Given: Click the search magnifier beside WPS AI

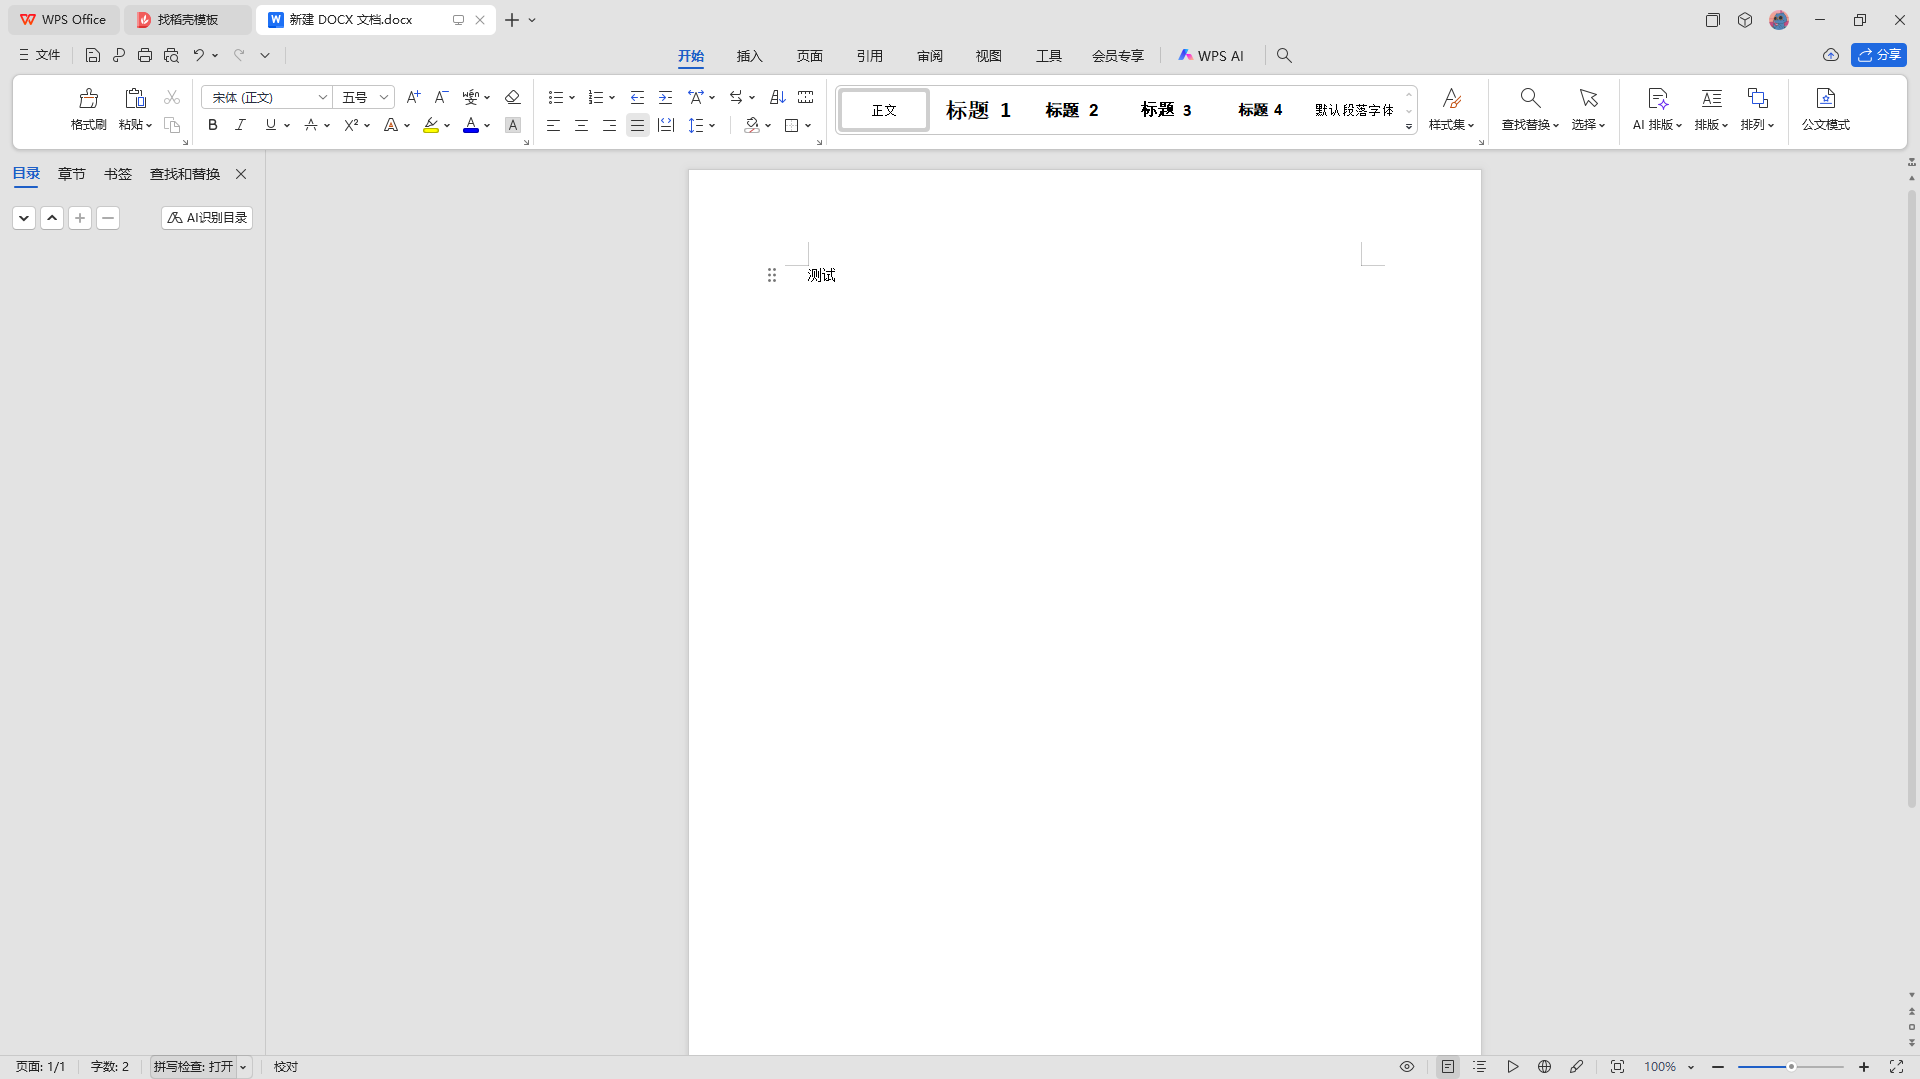Looking at the screenshot, I should (x=1284, y=56).
